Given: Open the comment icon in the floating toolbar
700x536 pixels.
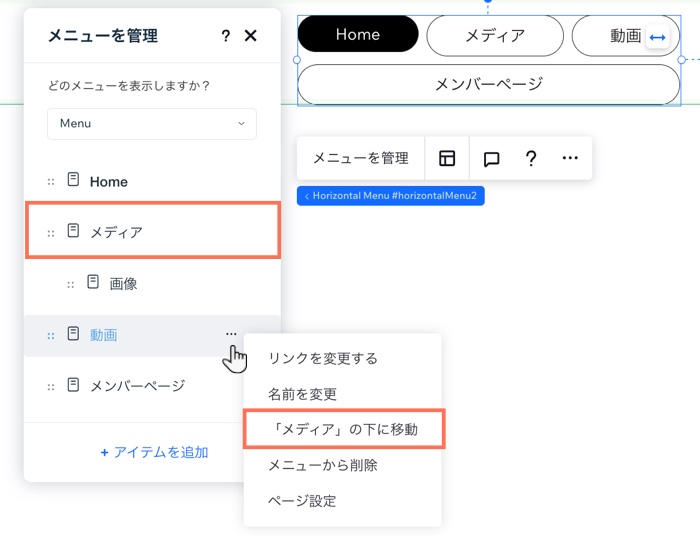Looking at the screenshot, I should click(491, 159).
